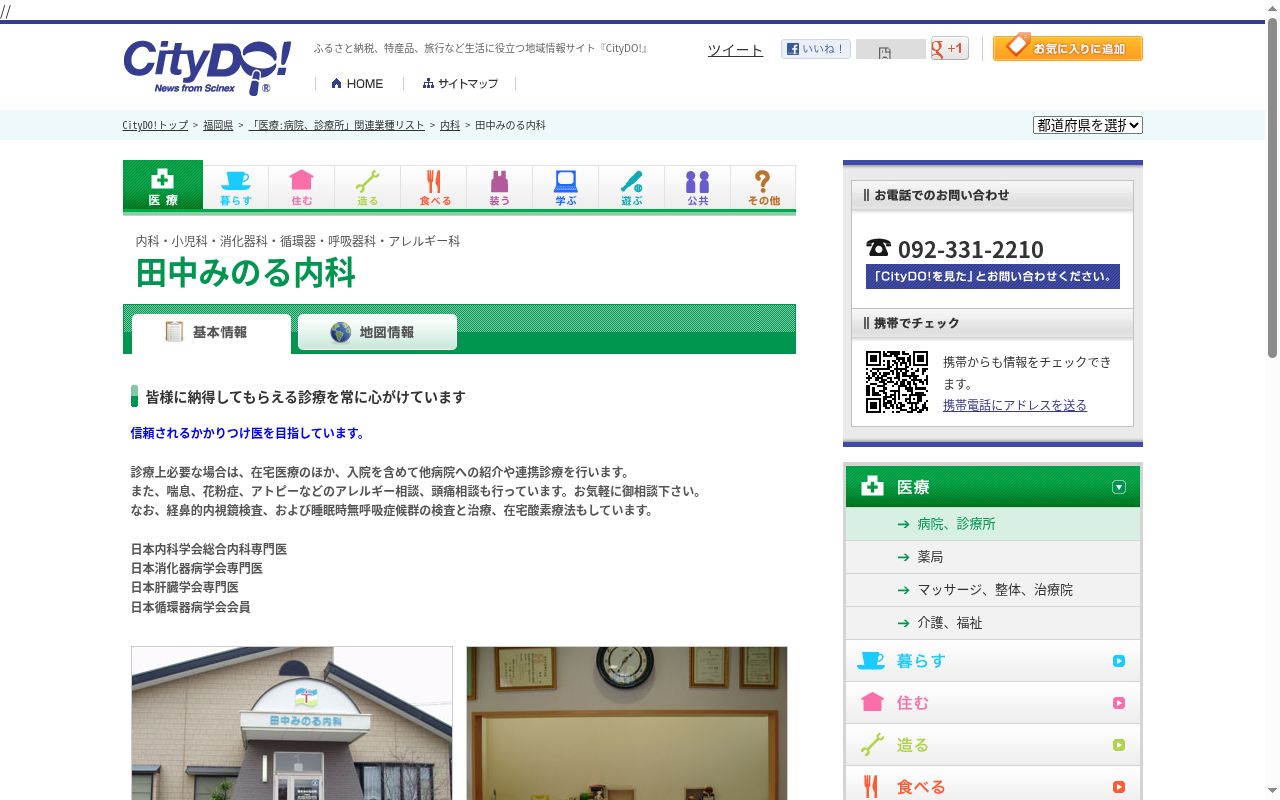Click 携帯電話にアドレスを送る link

[1015, 405]
